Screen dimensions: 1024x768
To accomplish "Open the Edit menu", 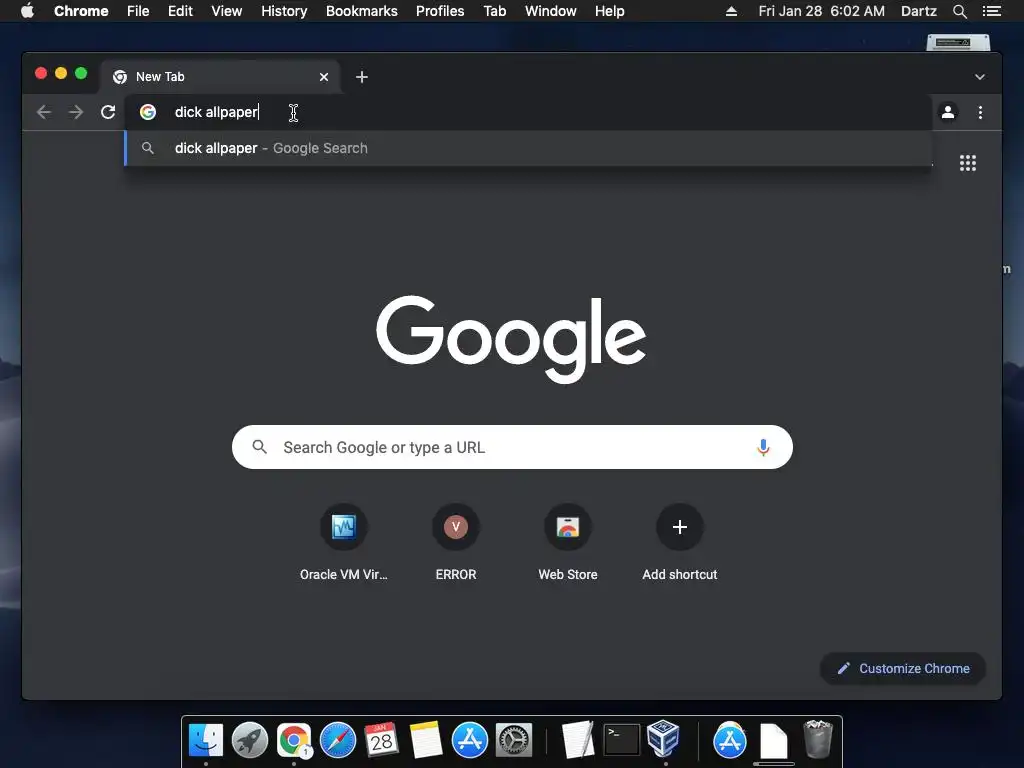I will click(180, 11).
